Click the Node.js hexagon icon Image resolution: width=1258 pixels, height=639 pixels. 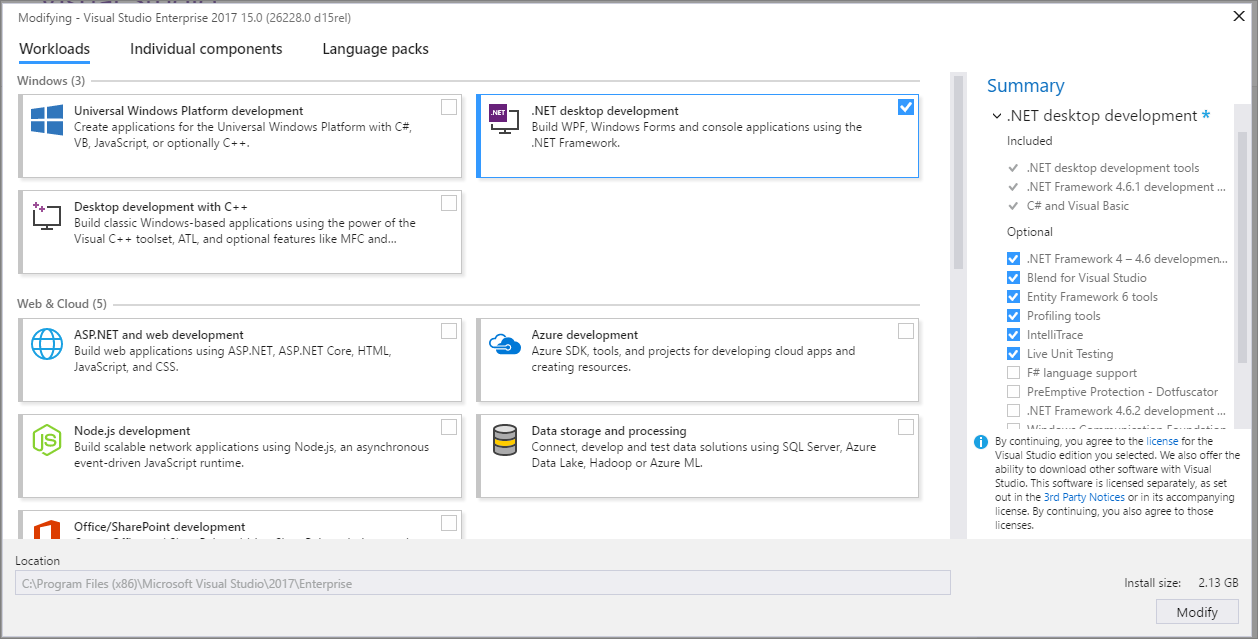pos(47,440)
